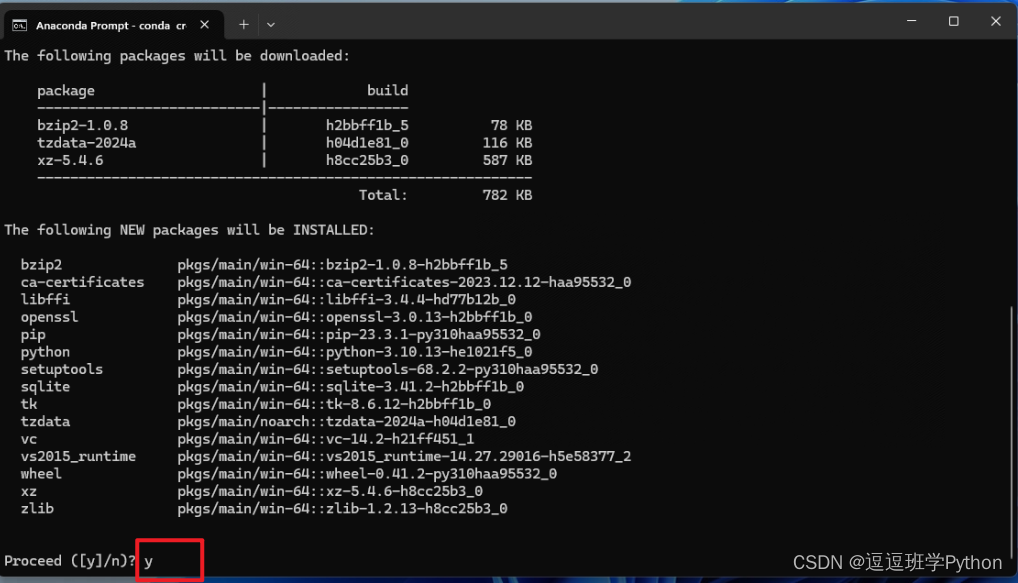Click the 'xz' package name in the install list

[29, 491]
